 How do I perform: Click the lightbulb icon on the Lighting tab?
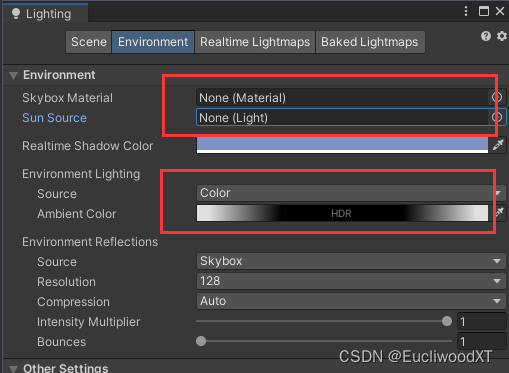click(16, 14)
